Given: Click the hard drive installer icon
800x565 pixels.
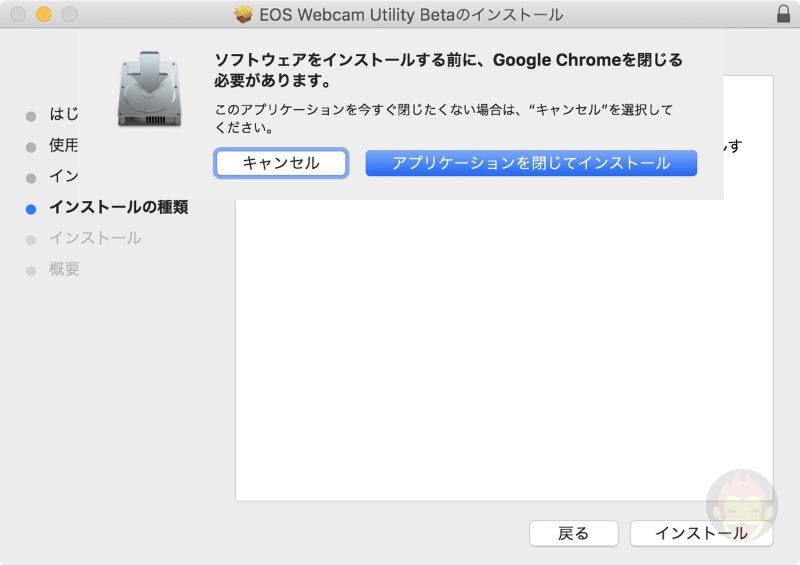Looking at the screenshot, I should pos(149,89).
